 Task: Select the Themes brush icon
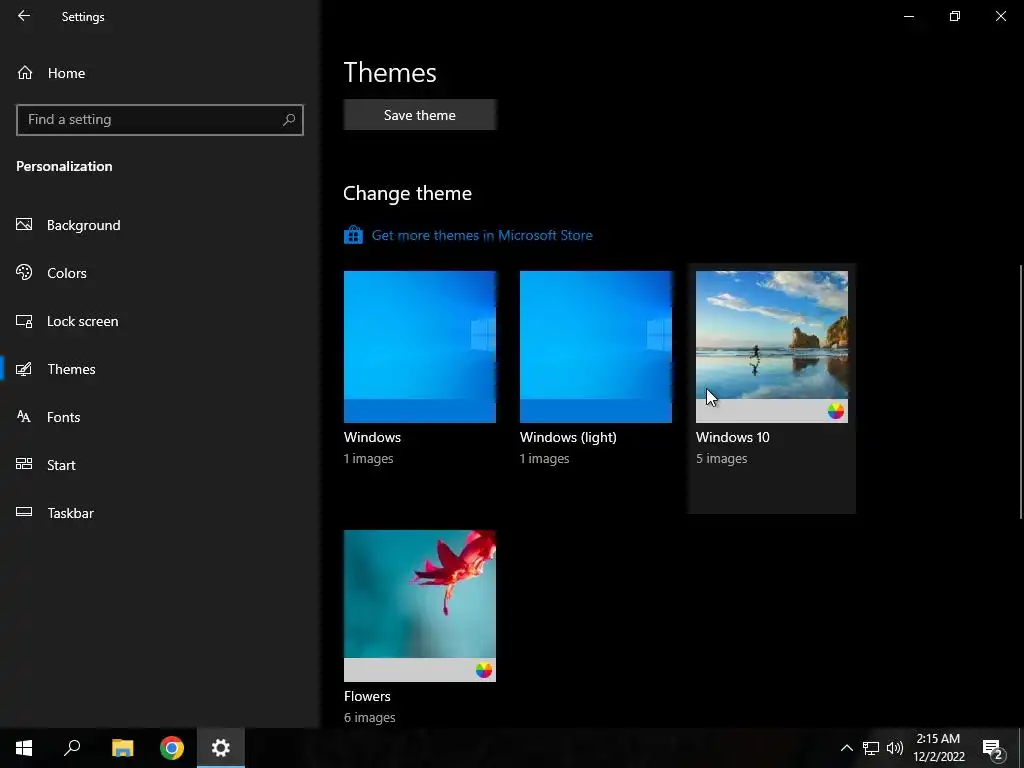tap(24, 369)
